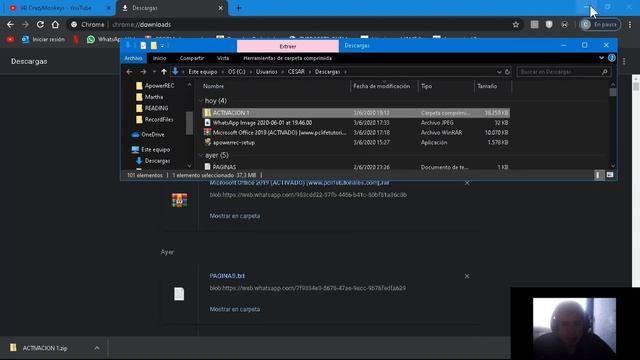Open the Iniciar sesión Outlook bookmark
Image resolution: width=640 pixels, height=360 pixels.
(43, 39)
